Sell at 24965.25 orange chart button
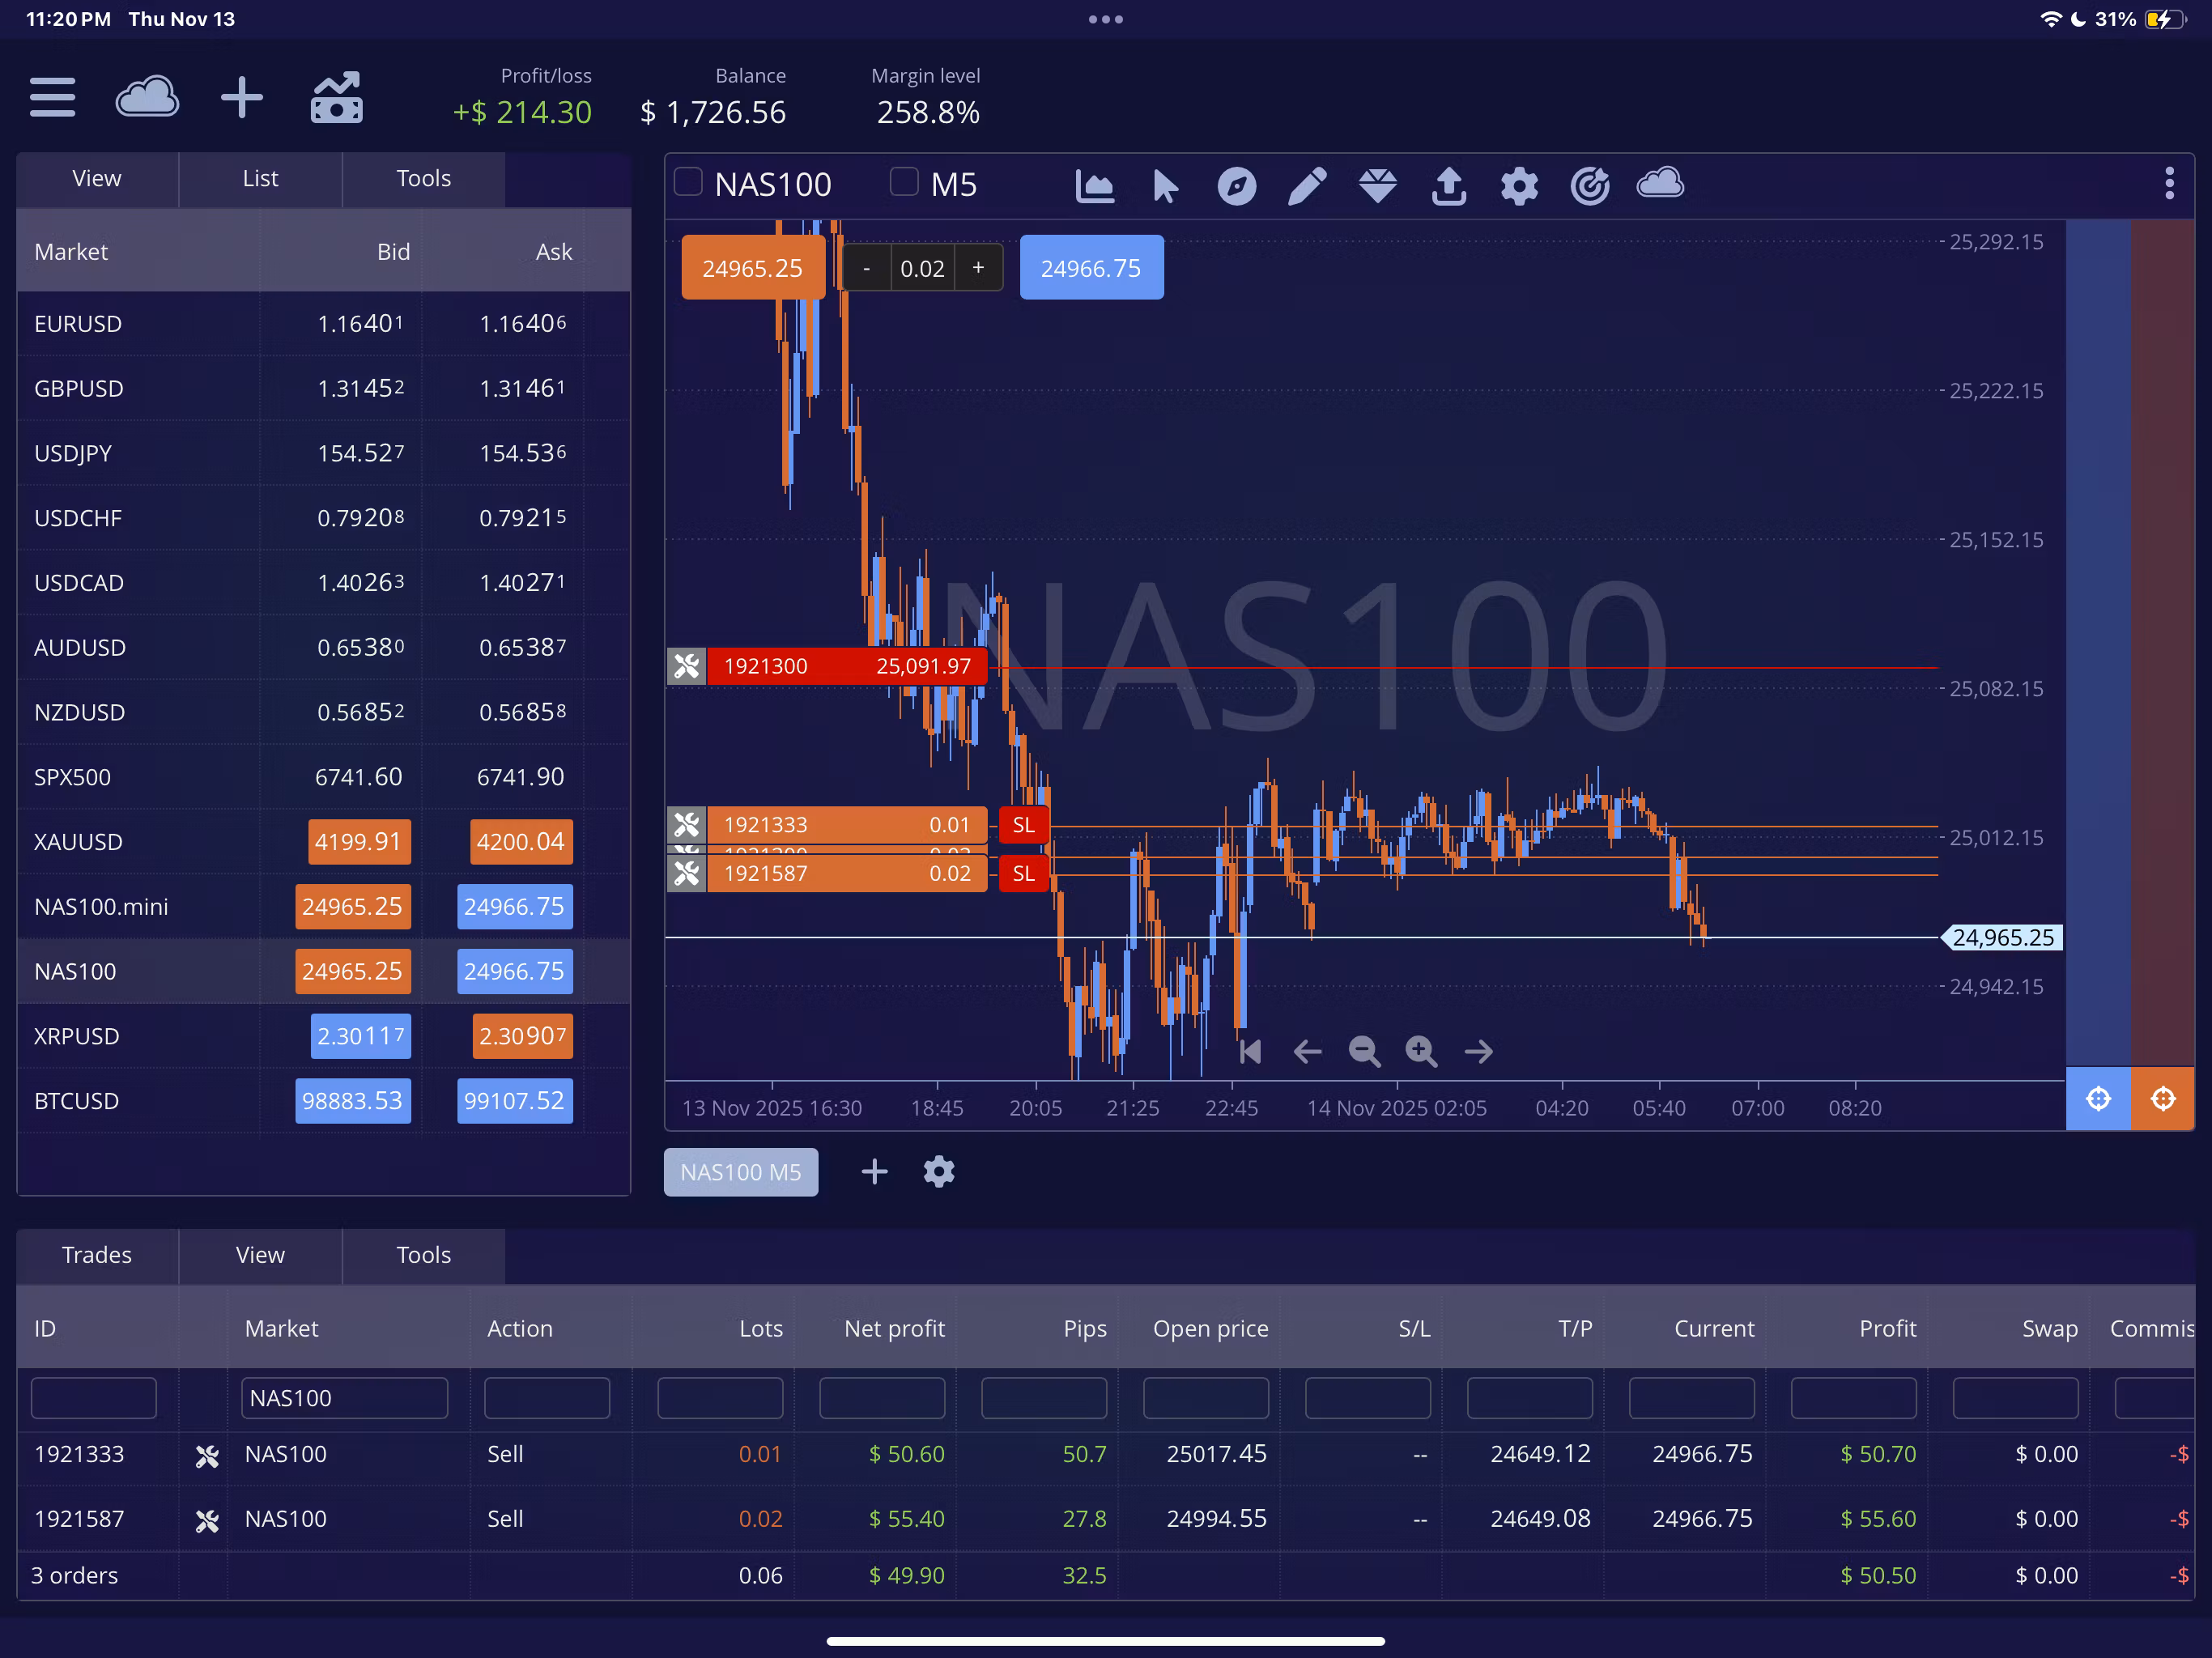The image size is (2212, 1658). tap(753, 268)
